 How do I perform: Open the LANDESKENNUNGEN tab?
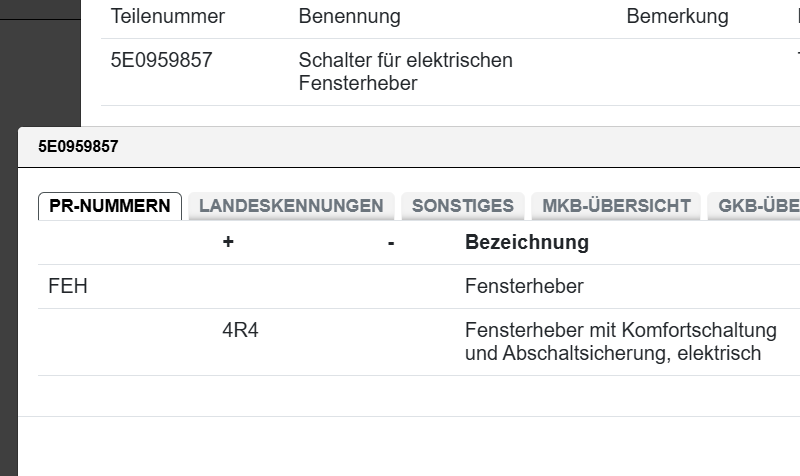(291, 206)
